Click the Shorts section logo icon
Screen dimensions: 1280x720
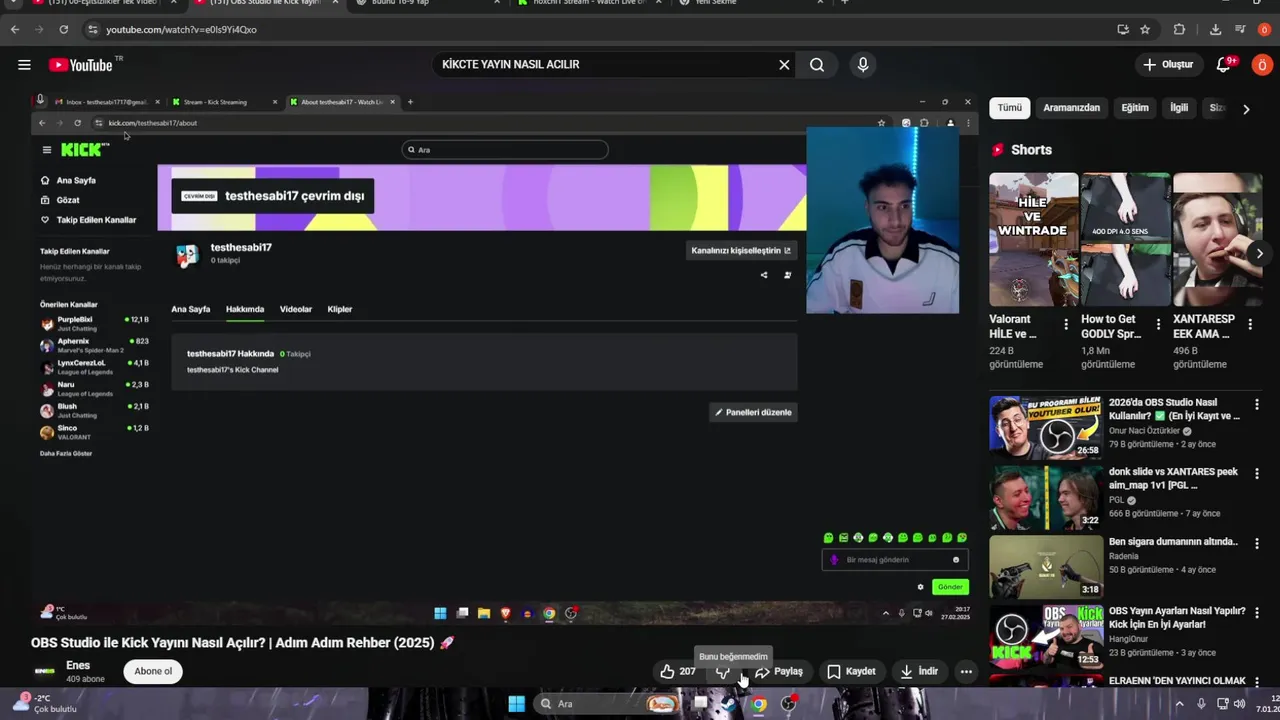tap(997, 150)
